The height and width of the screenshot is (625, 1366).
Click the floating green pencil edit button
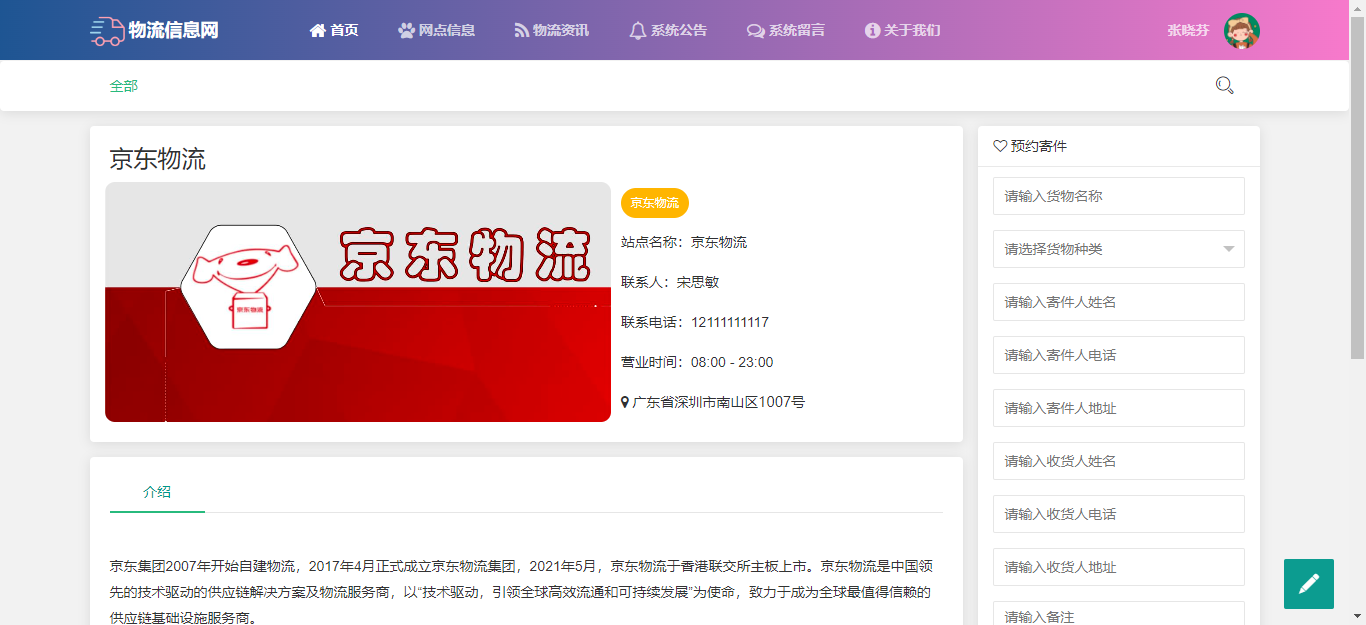click(x=1309, y=584)
